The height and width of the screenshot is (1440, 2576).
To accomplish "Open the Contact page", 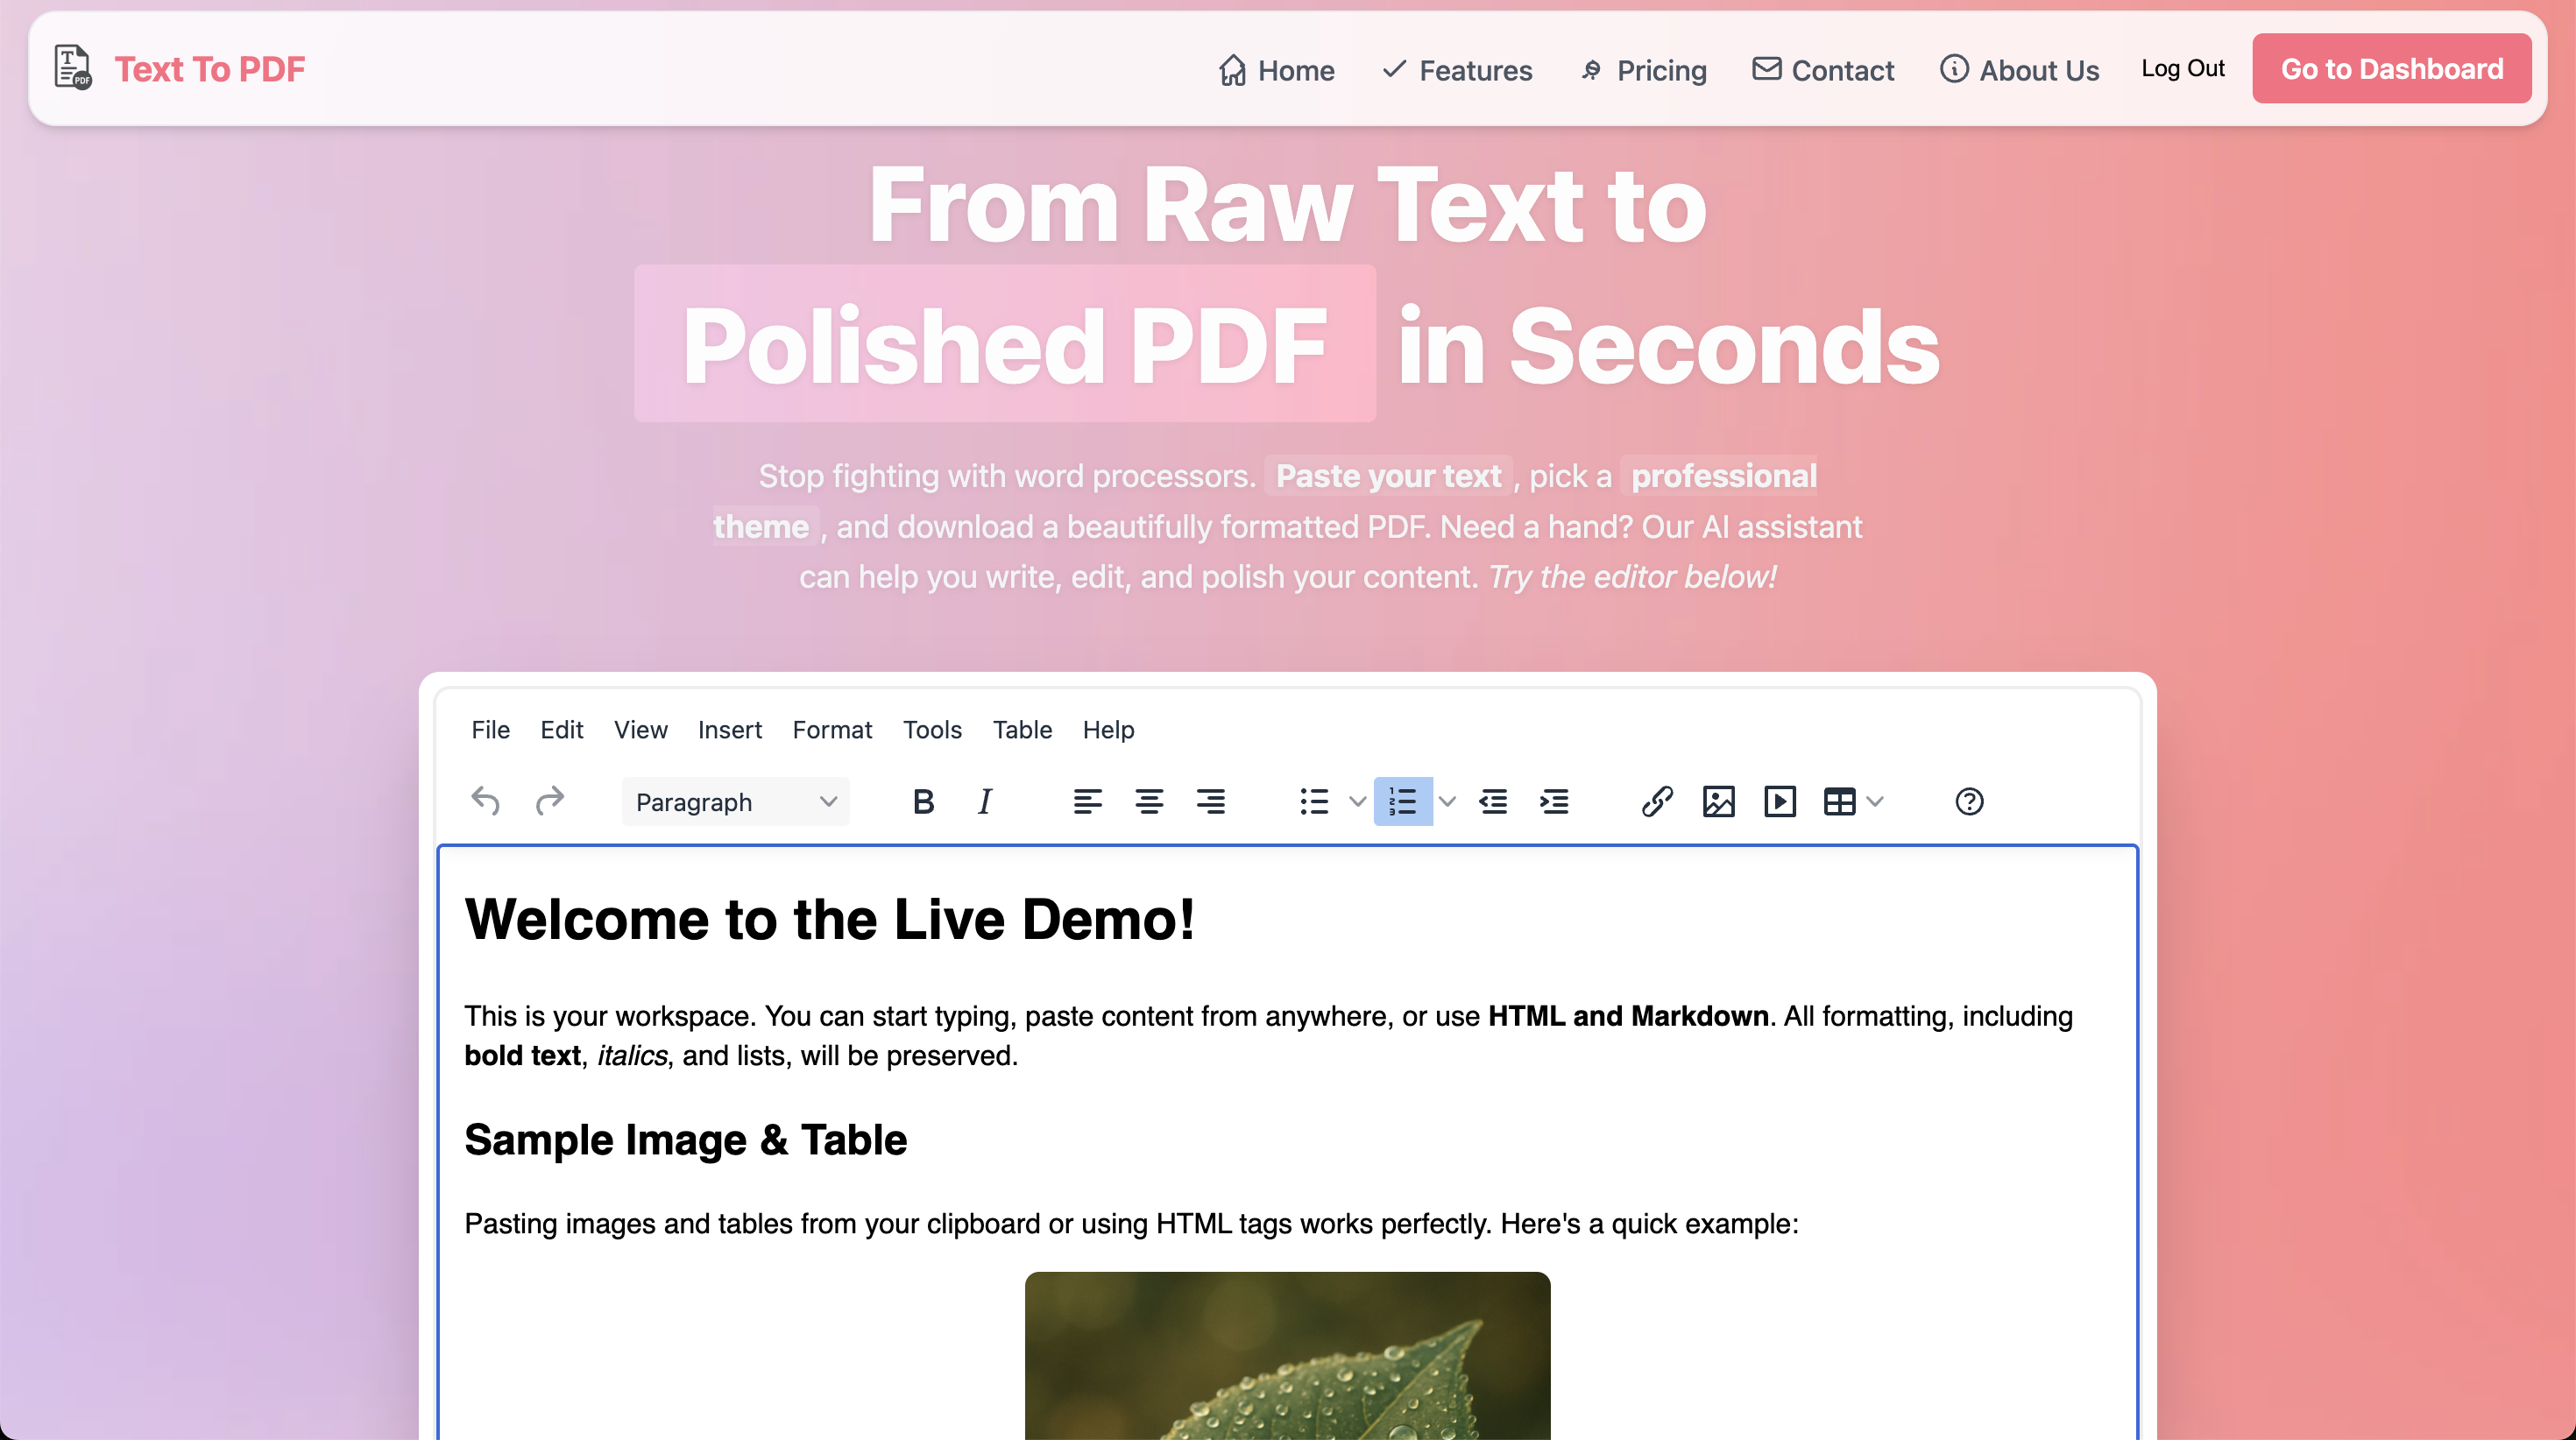I will 1823,70.
